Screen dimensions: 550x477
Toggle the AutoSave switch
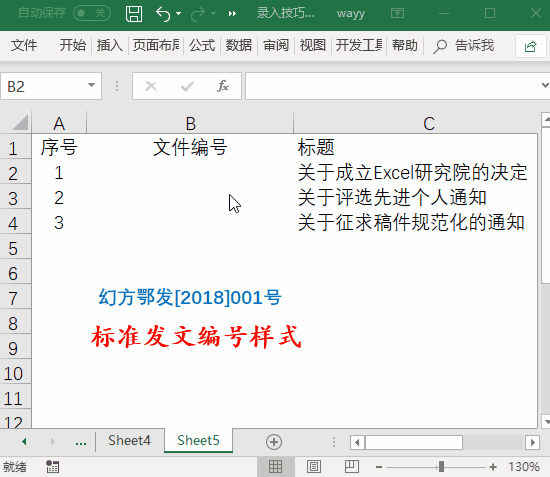pos(92,13)
